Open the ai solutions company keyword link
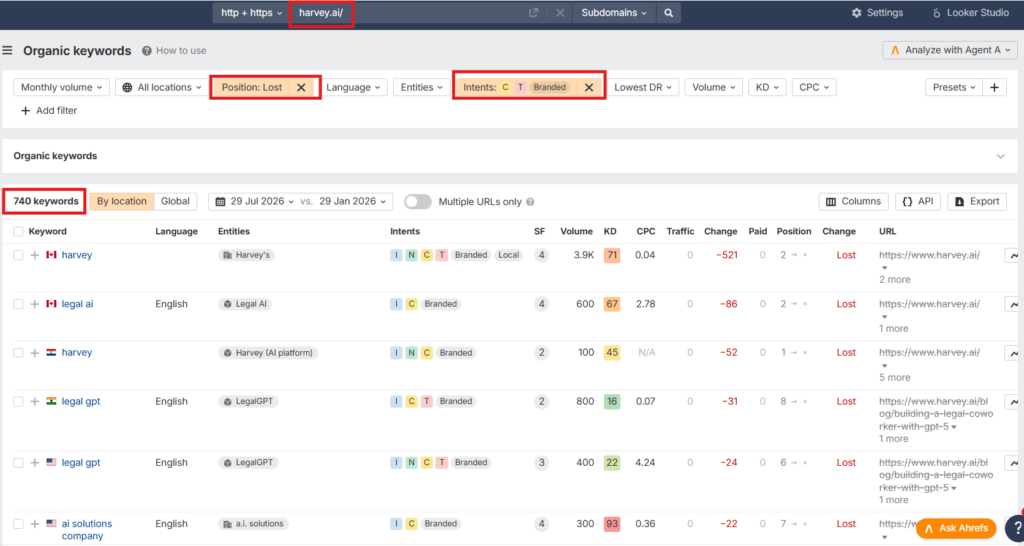Screen dimensions: 1024x546 (87, 530)
